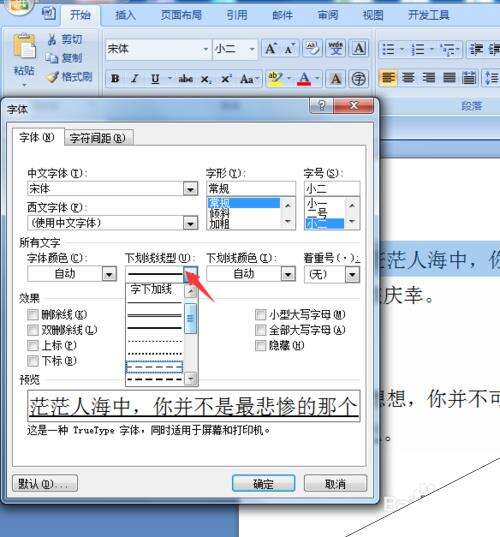The image size is (500, 537).
Task: Click the Numbering list icon
Action: [x=418, y=49]
